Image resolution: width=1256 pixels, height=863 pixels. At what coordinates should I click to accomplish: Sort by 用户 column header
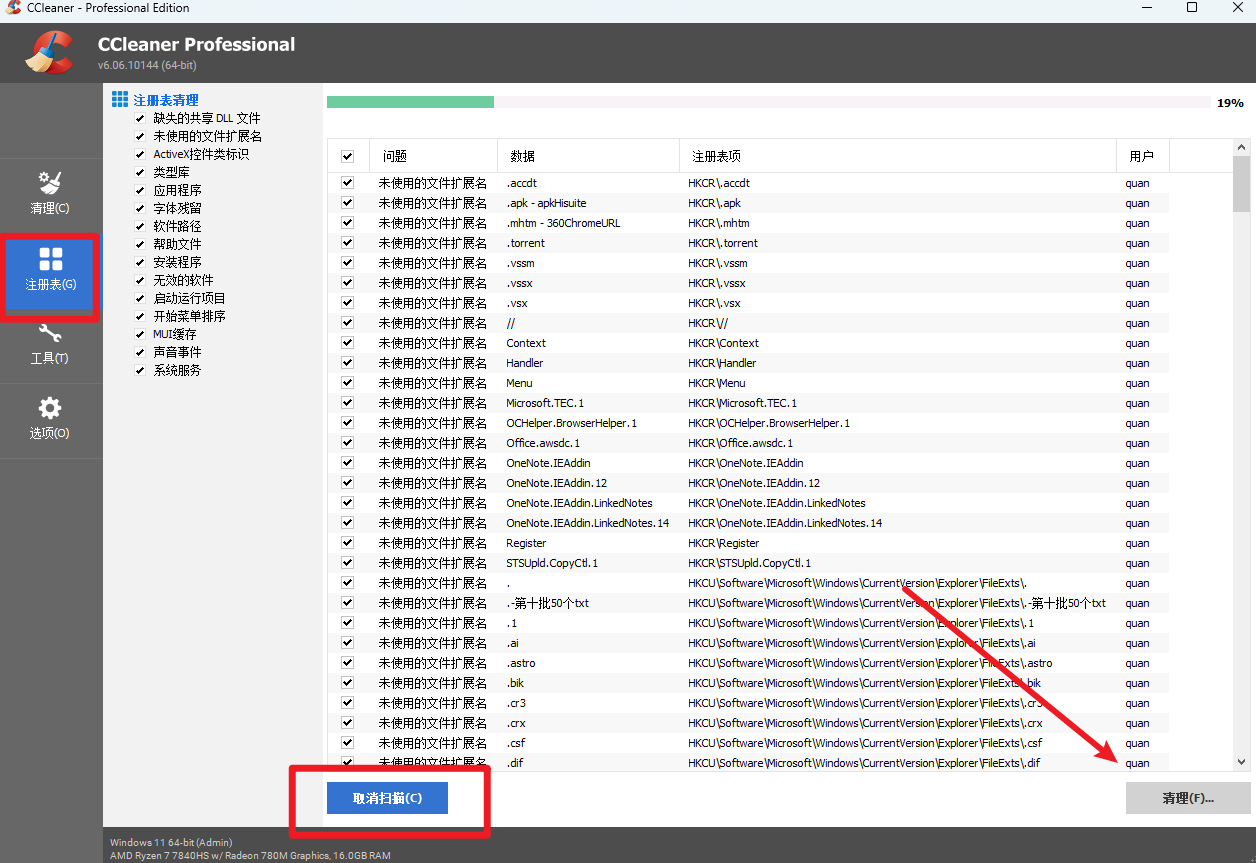[x=1143, y=156]
